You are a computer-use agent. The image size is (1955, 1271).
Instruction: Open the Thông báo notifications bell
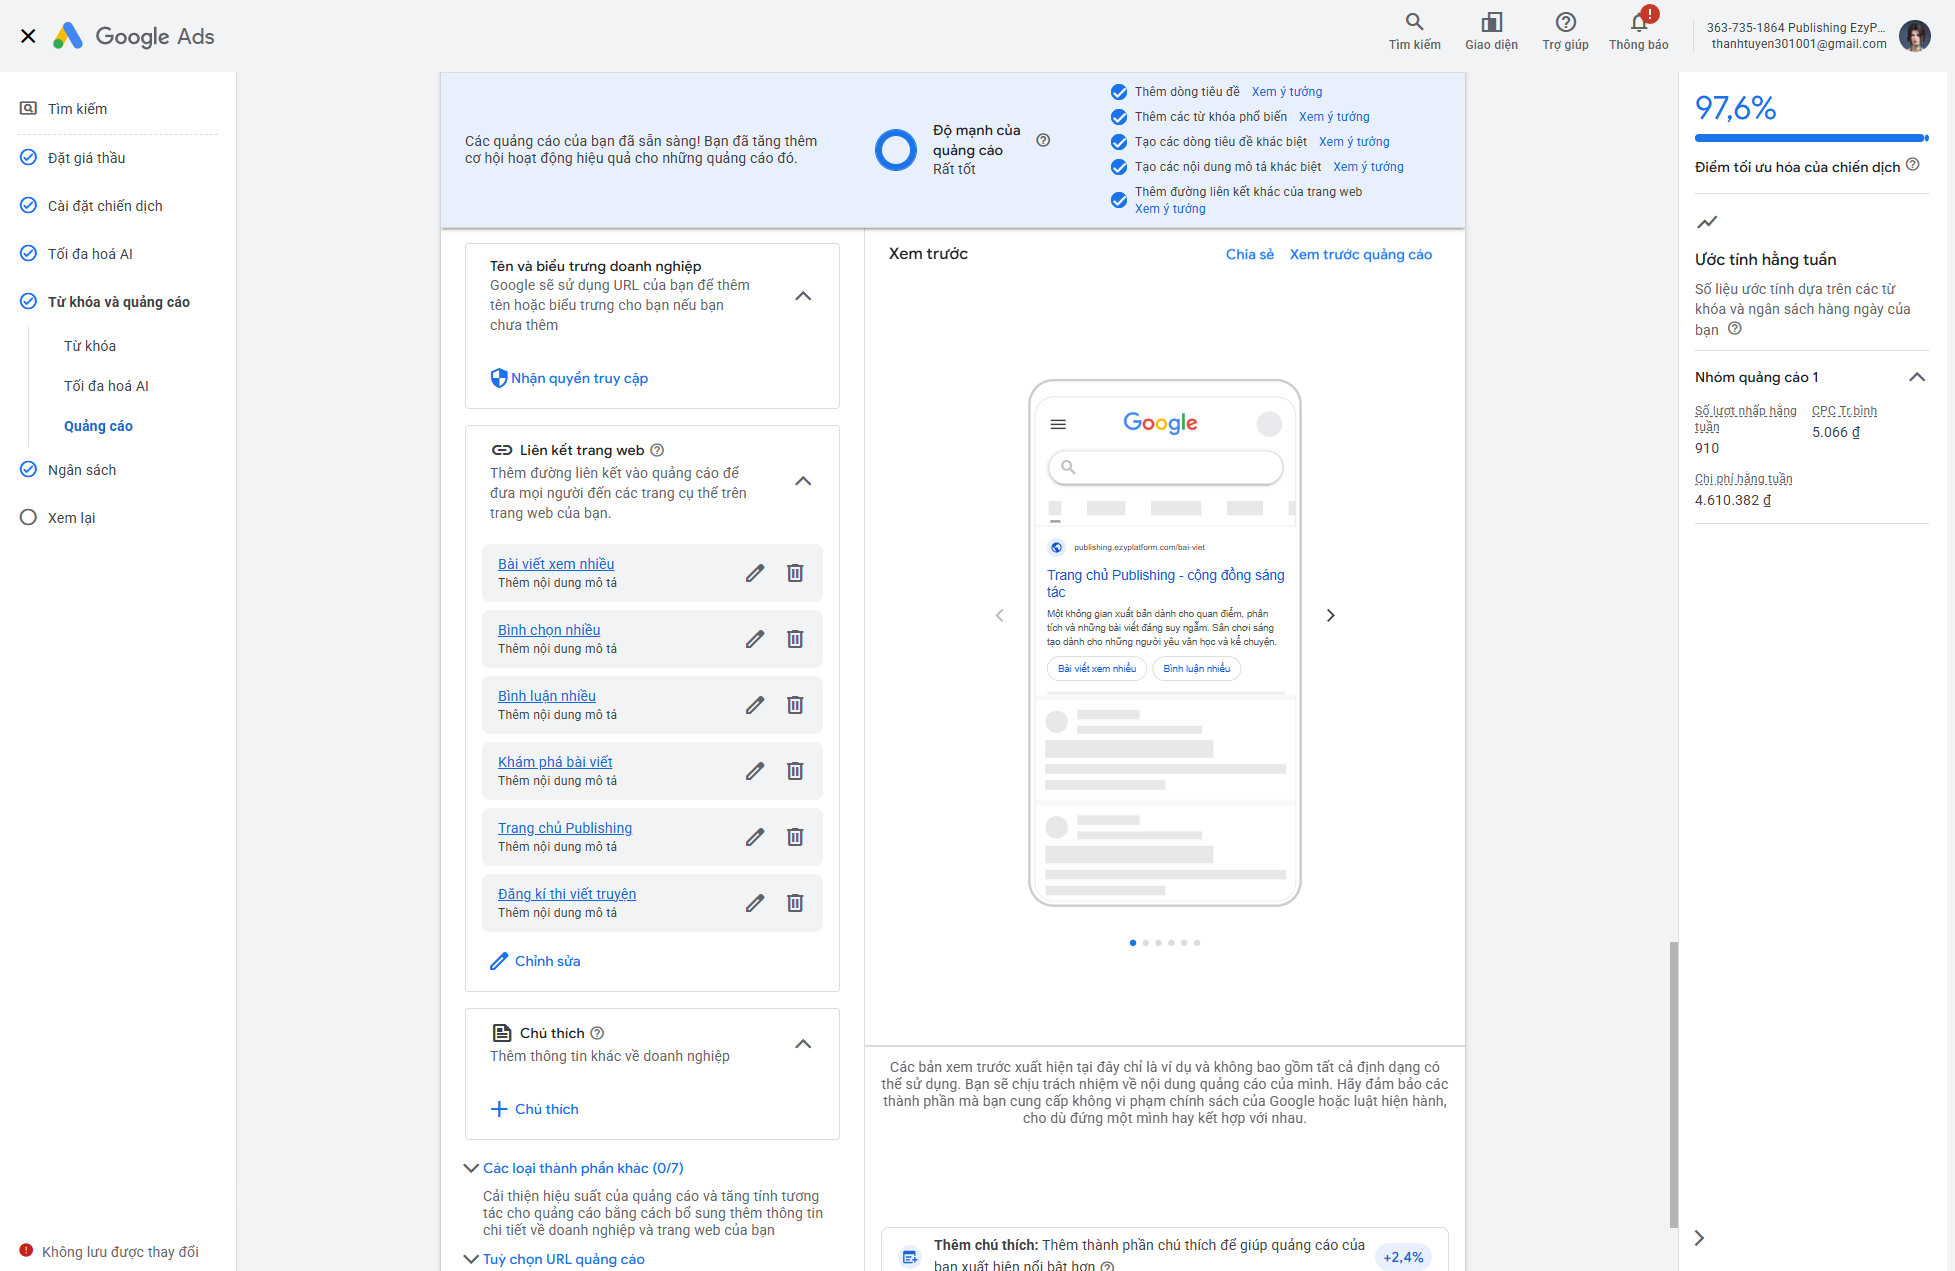click(1638, 31)
